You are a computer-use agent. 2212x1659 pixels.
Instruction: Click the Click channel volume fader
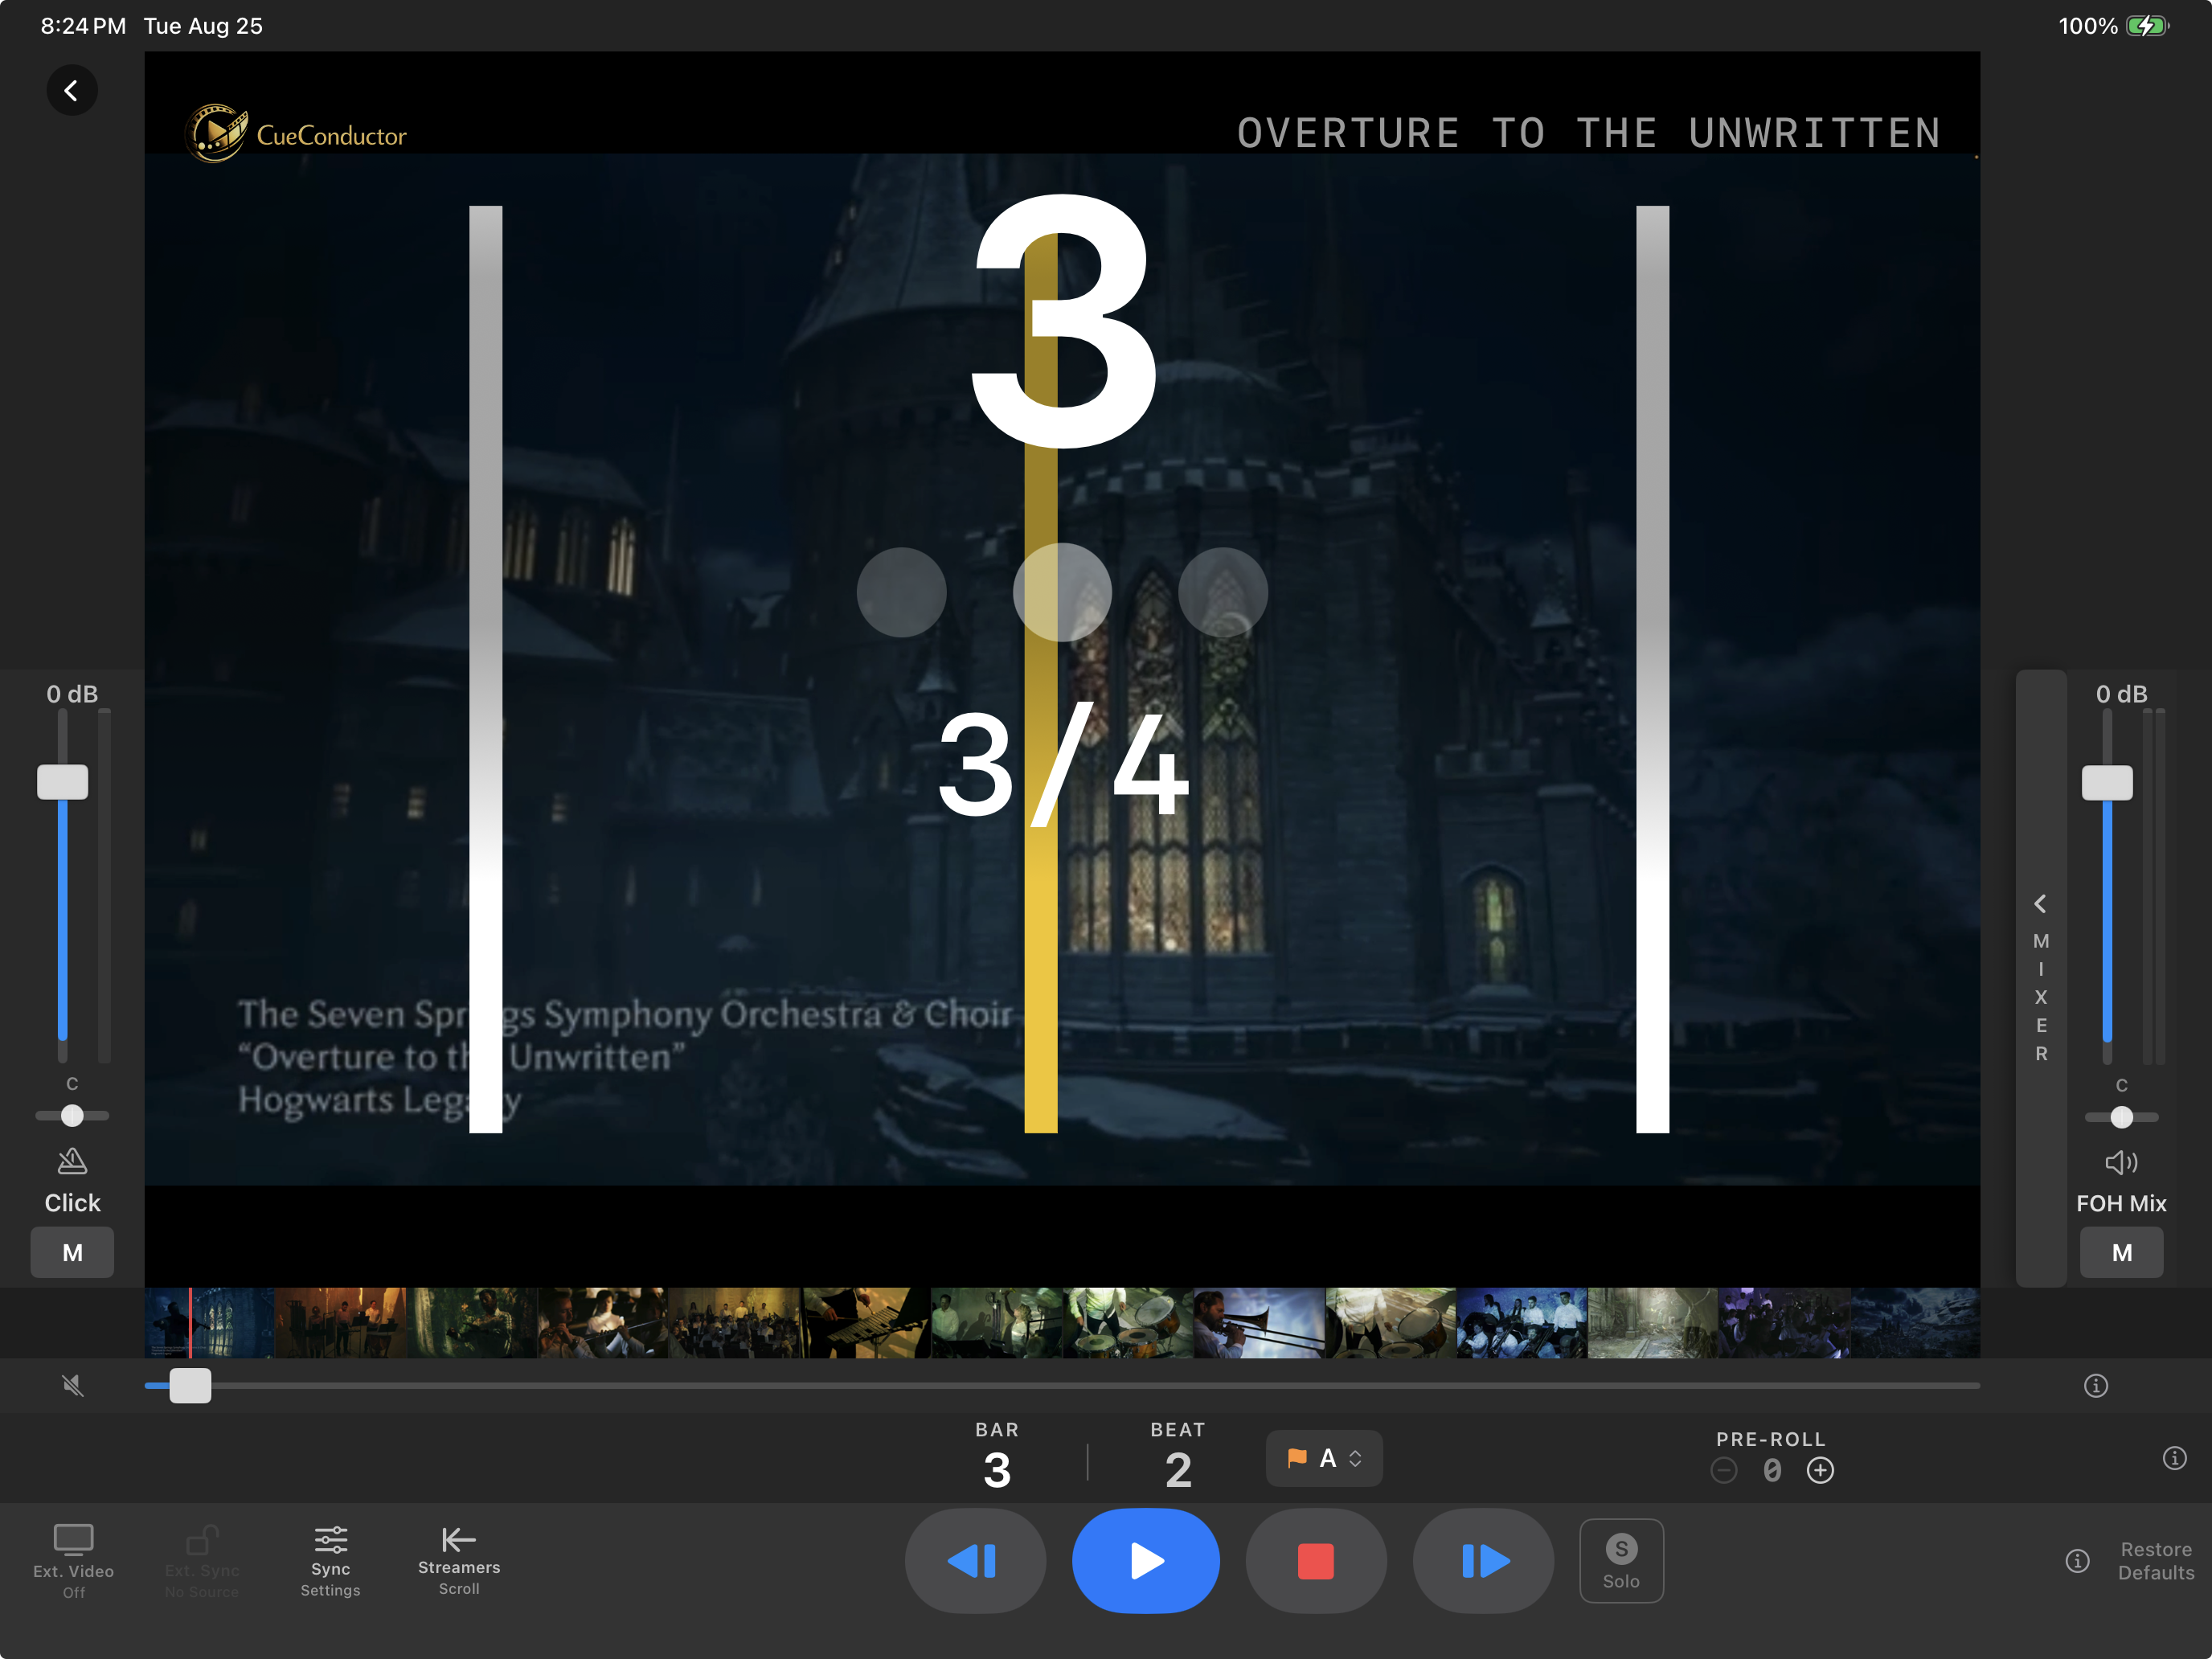click(62, 782)
